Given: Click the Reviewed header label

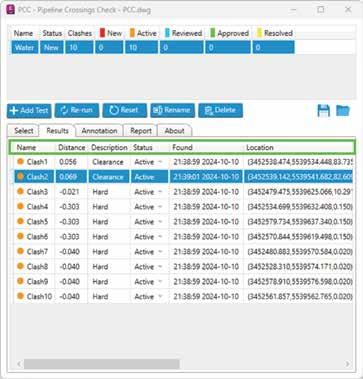Looking at the screenshot, I should click(x=187, y=33).
